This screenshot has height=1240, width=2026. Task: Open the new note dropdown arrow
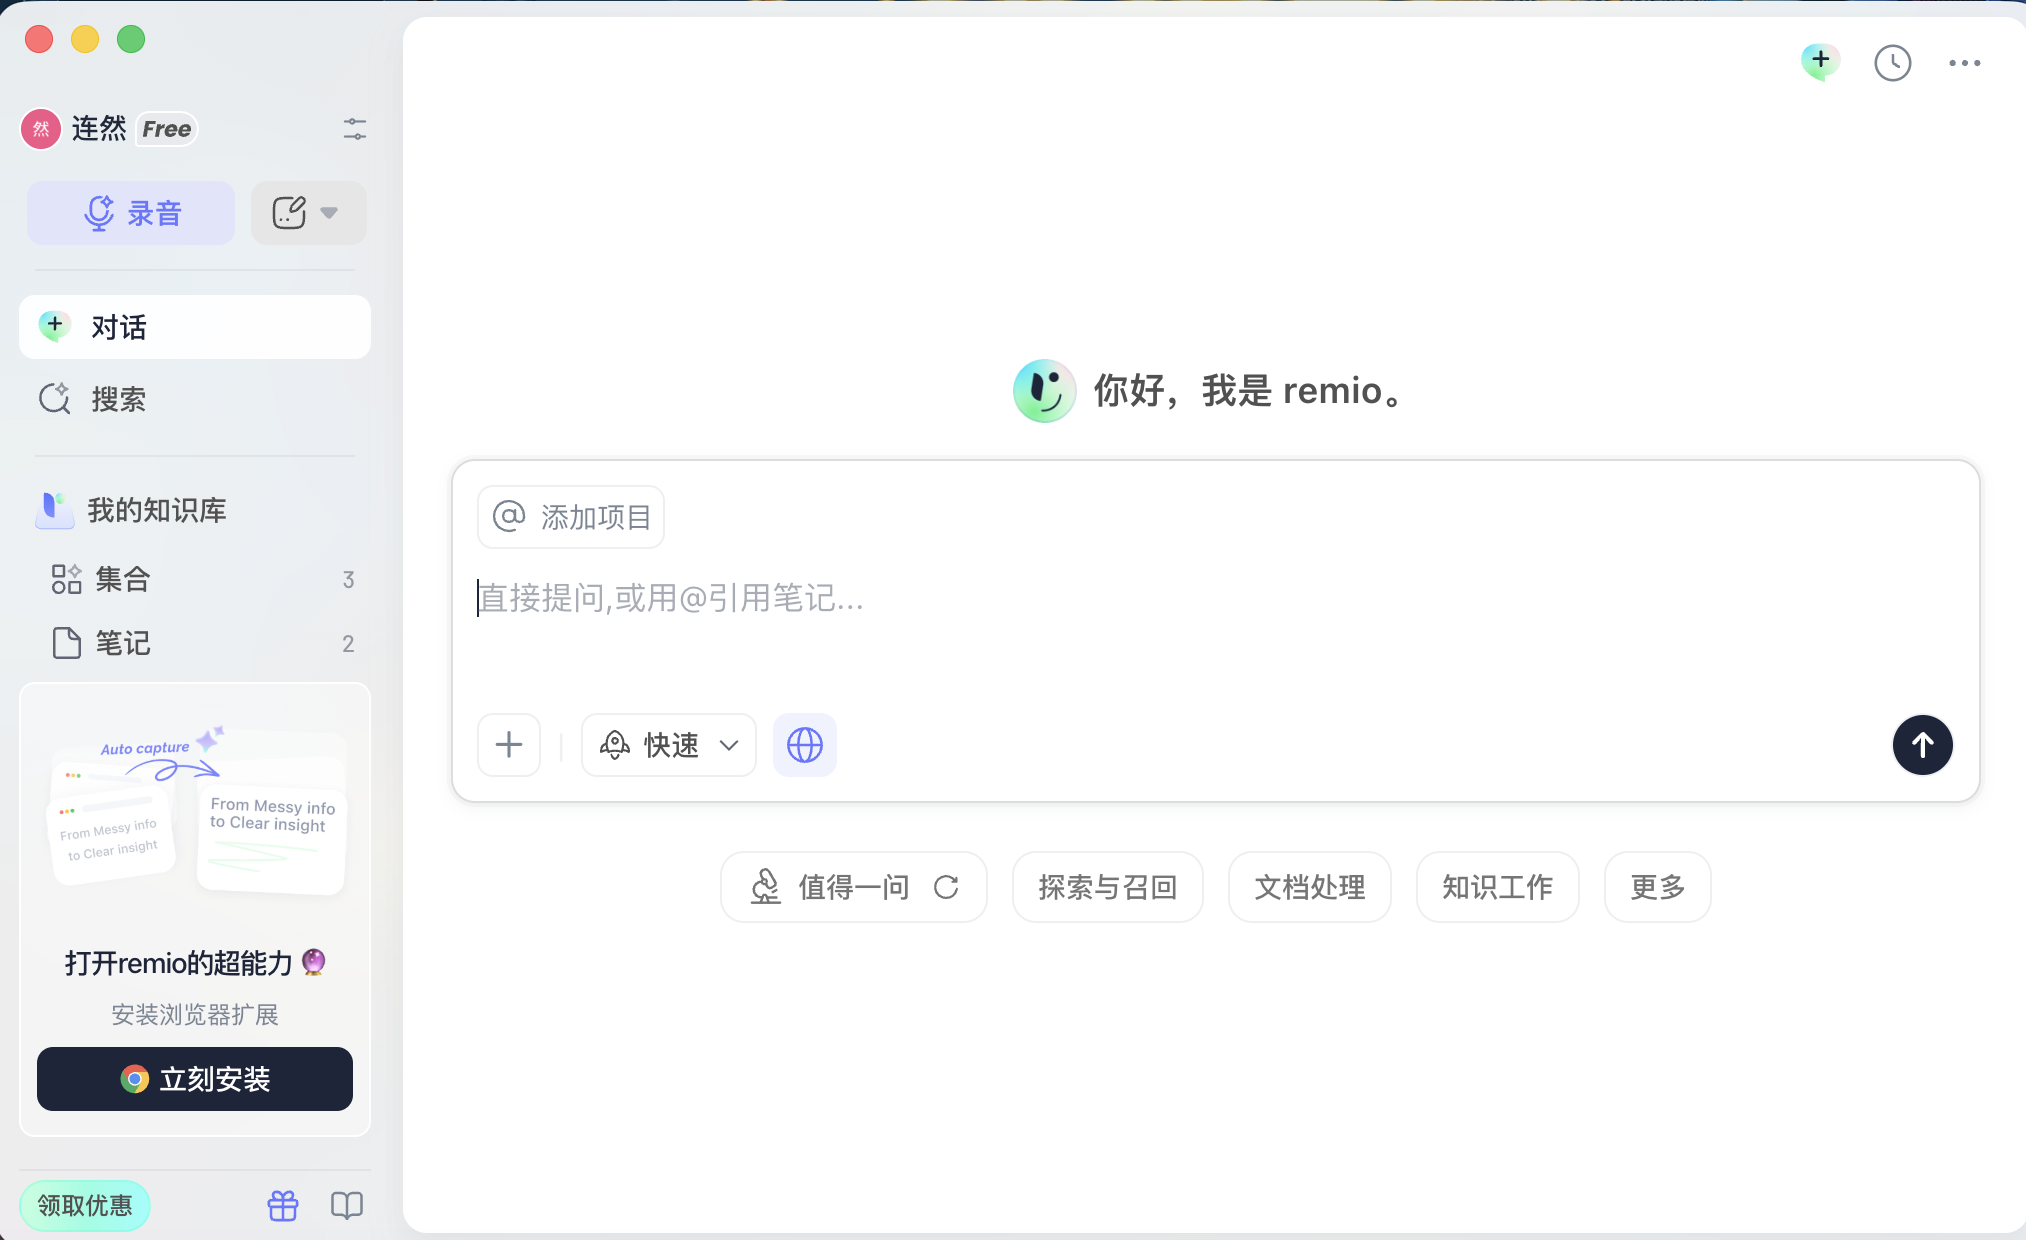coord(329,213)
